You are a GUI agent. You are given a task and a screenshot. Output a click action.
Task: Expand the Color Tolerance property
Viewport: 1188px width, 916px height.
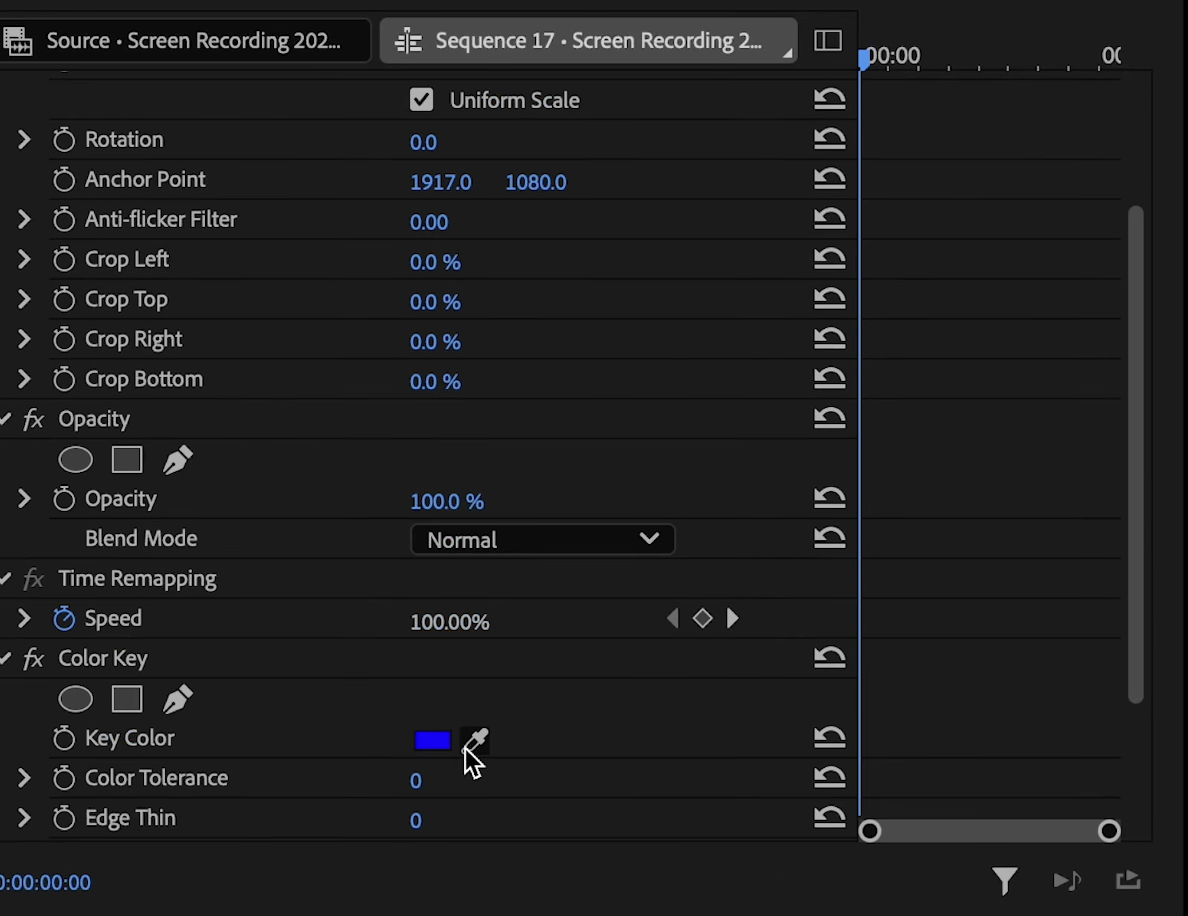coord(23,778)
